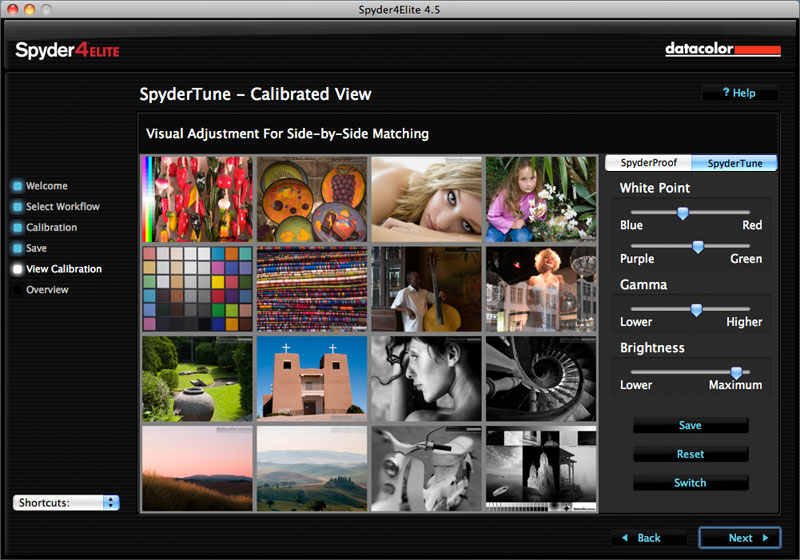Click the Select Workflow step indicator
Image resolution: width=800 pixels, height=560 pixels.
(x=17, y=207)
